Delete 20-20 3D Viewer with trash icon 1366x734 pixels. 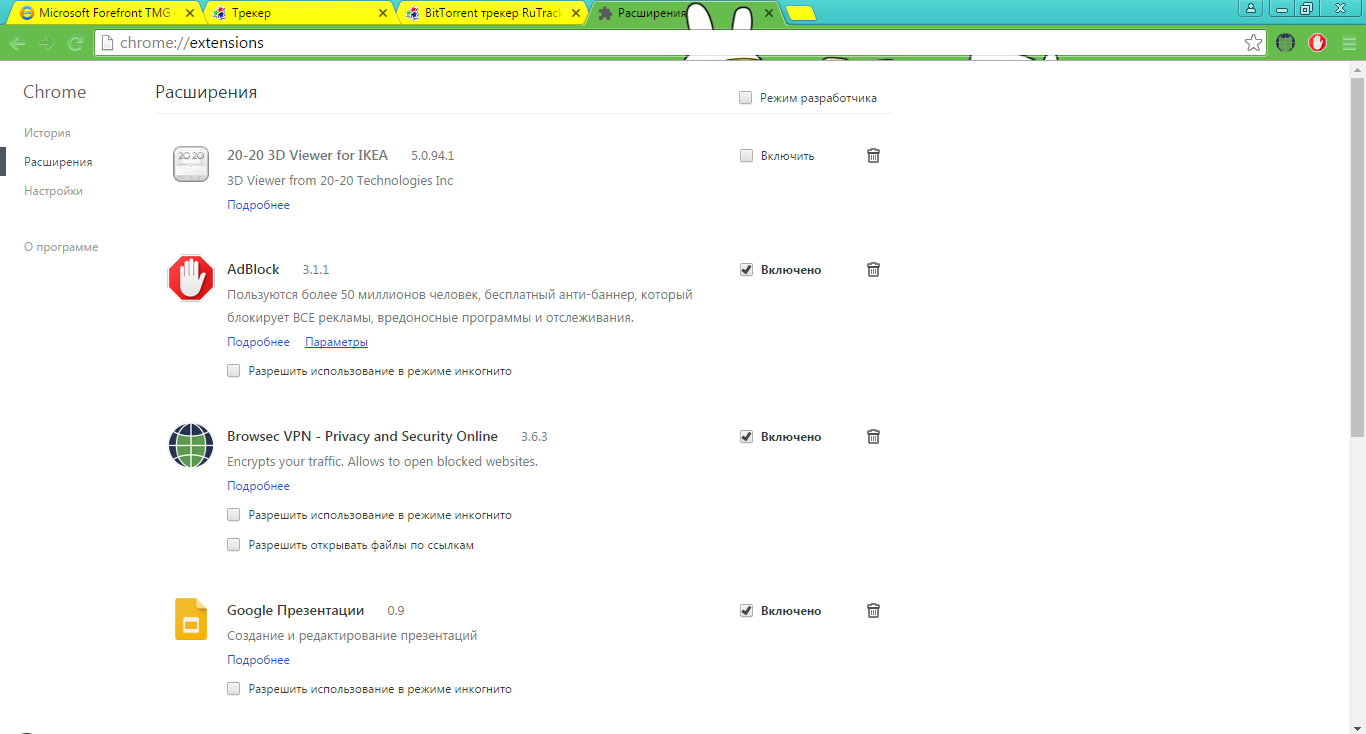coord(873,155)
